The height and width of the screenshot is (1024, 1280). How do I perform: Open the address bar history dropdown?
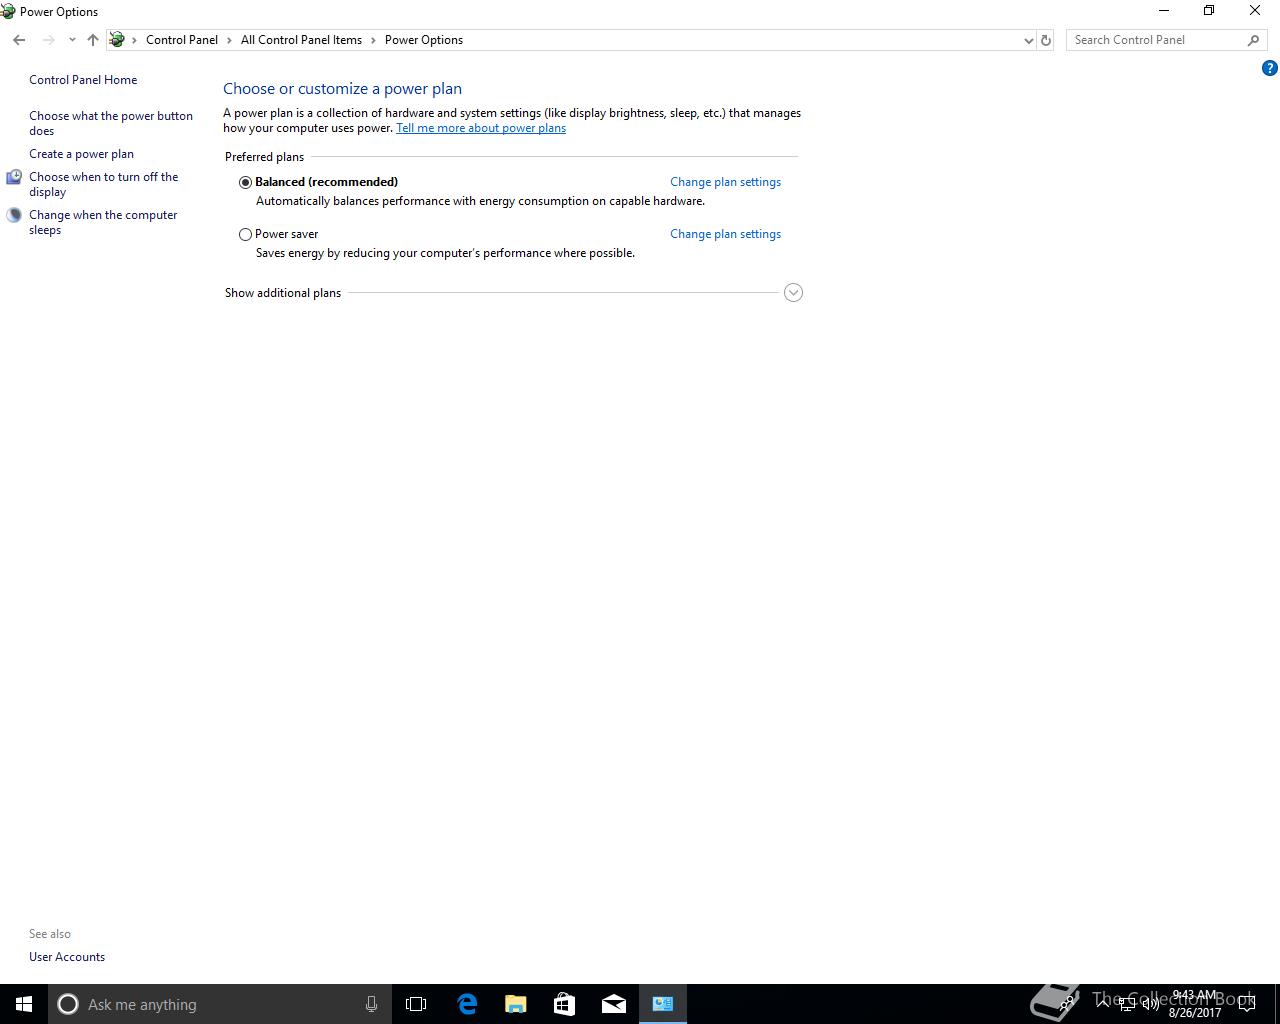coord(1028,40)
